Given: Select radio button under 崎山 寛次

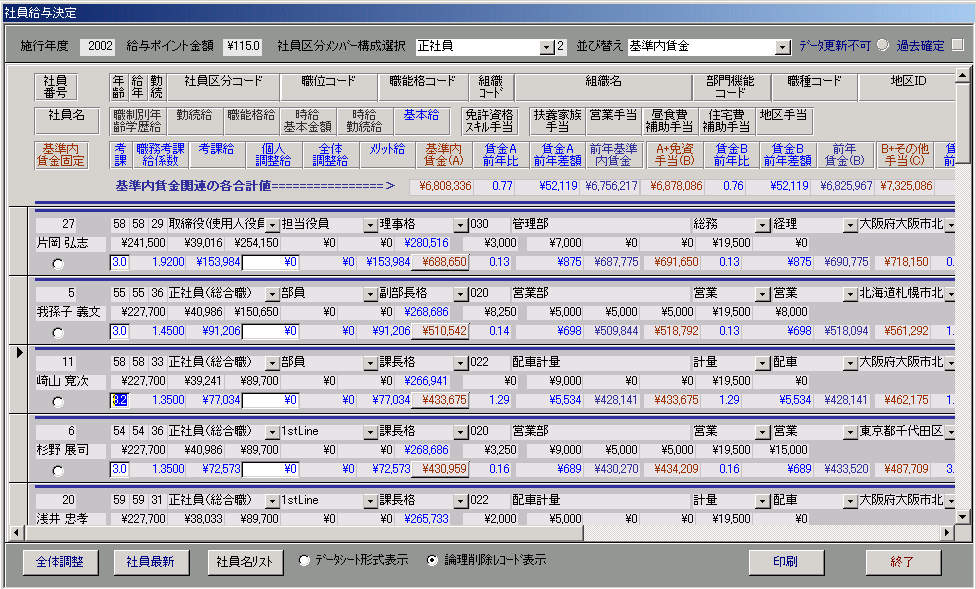Looking at the screenshot, I should (x=58, y=402).
